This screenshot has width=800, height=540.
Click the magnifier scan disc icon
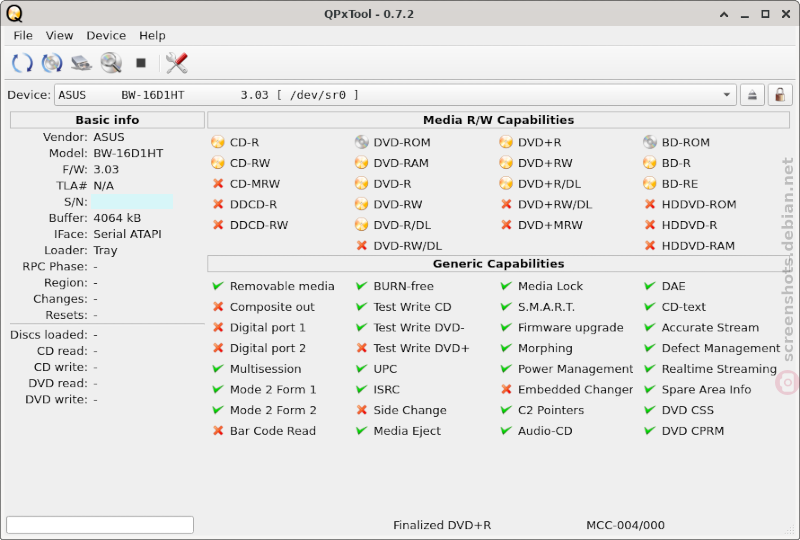pos(111,63)
